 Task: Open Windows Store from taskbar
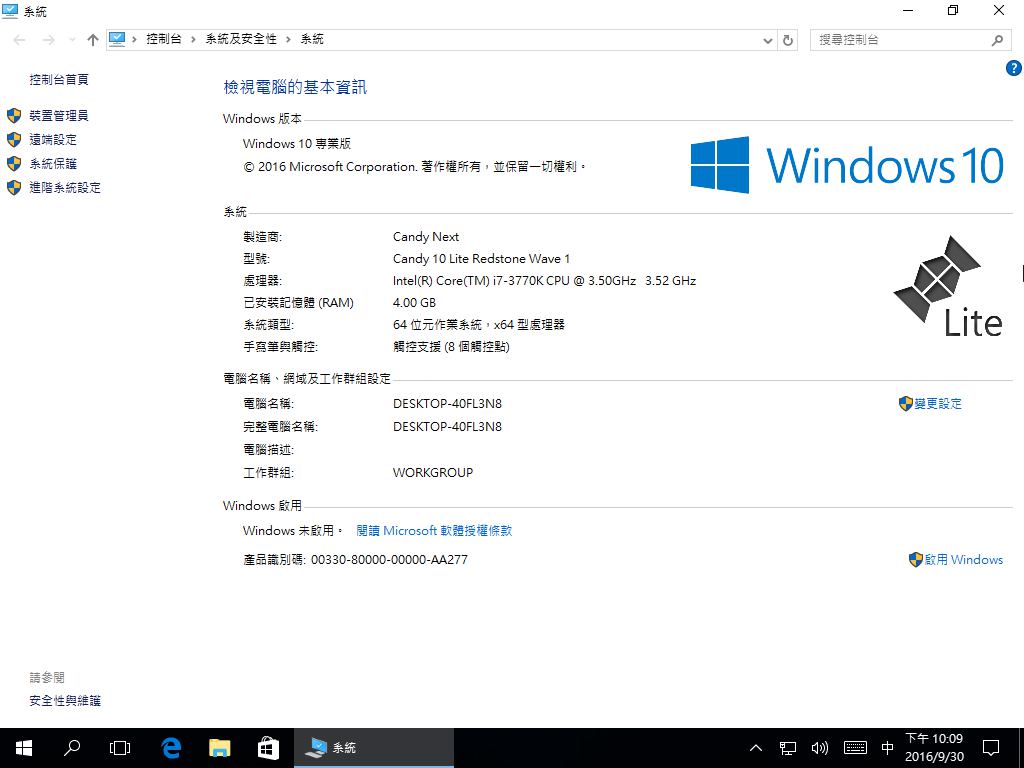coord(268,748)
